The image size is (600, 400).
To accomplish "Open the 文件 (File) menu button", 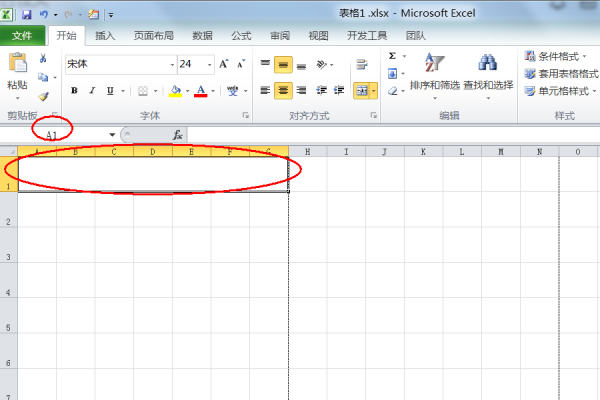I will (x=22, y=35).
